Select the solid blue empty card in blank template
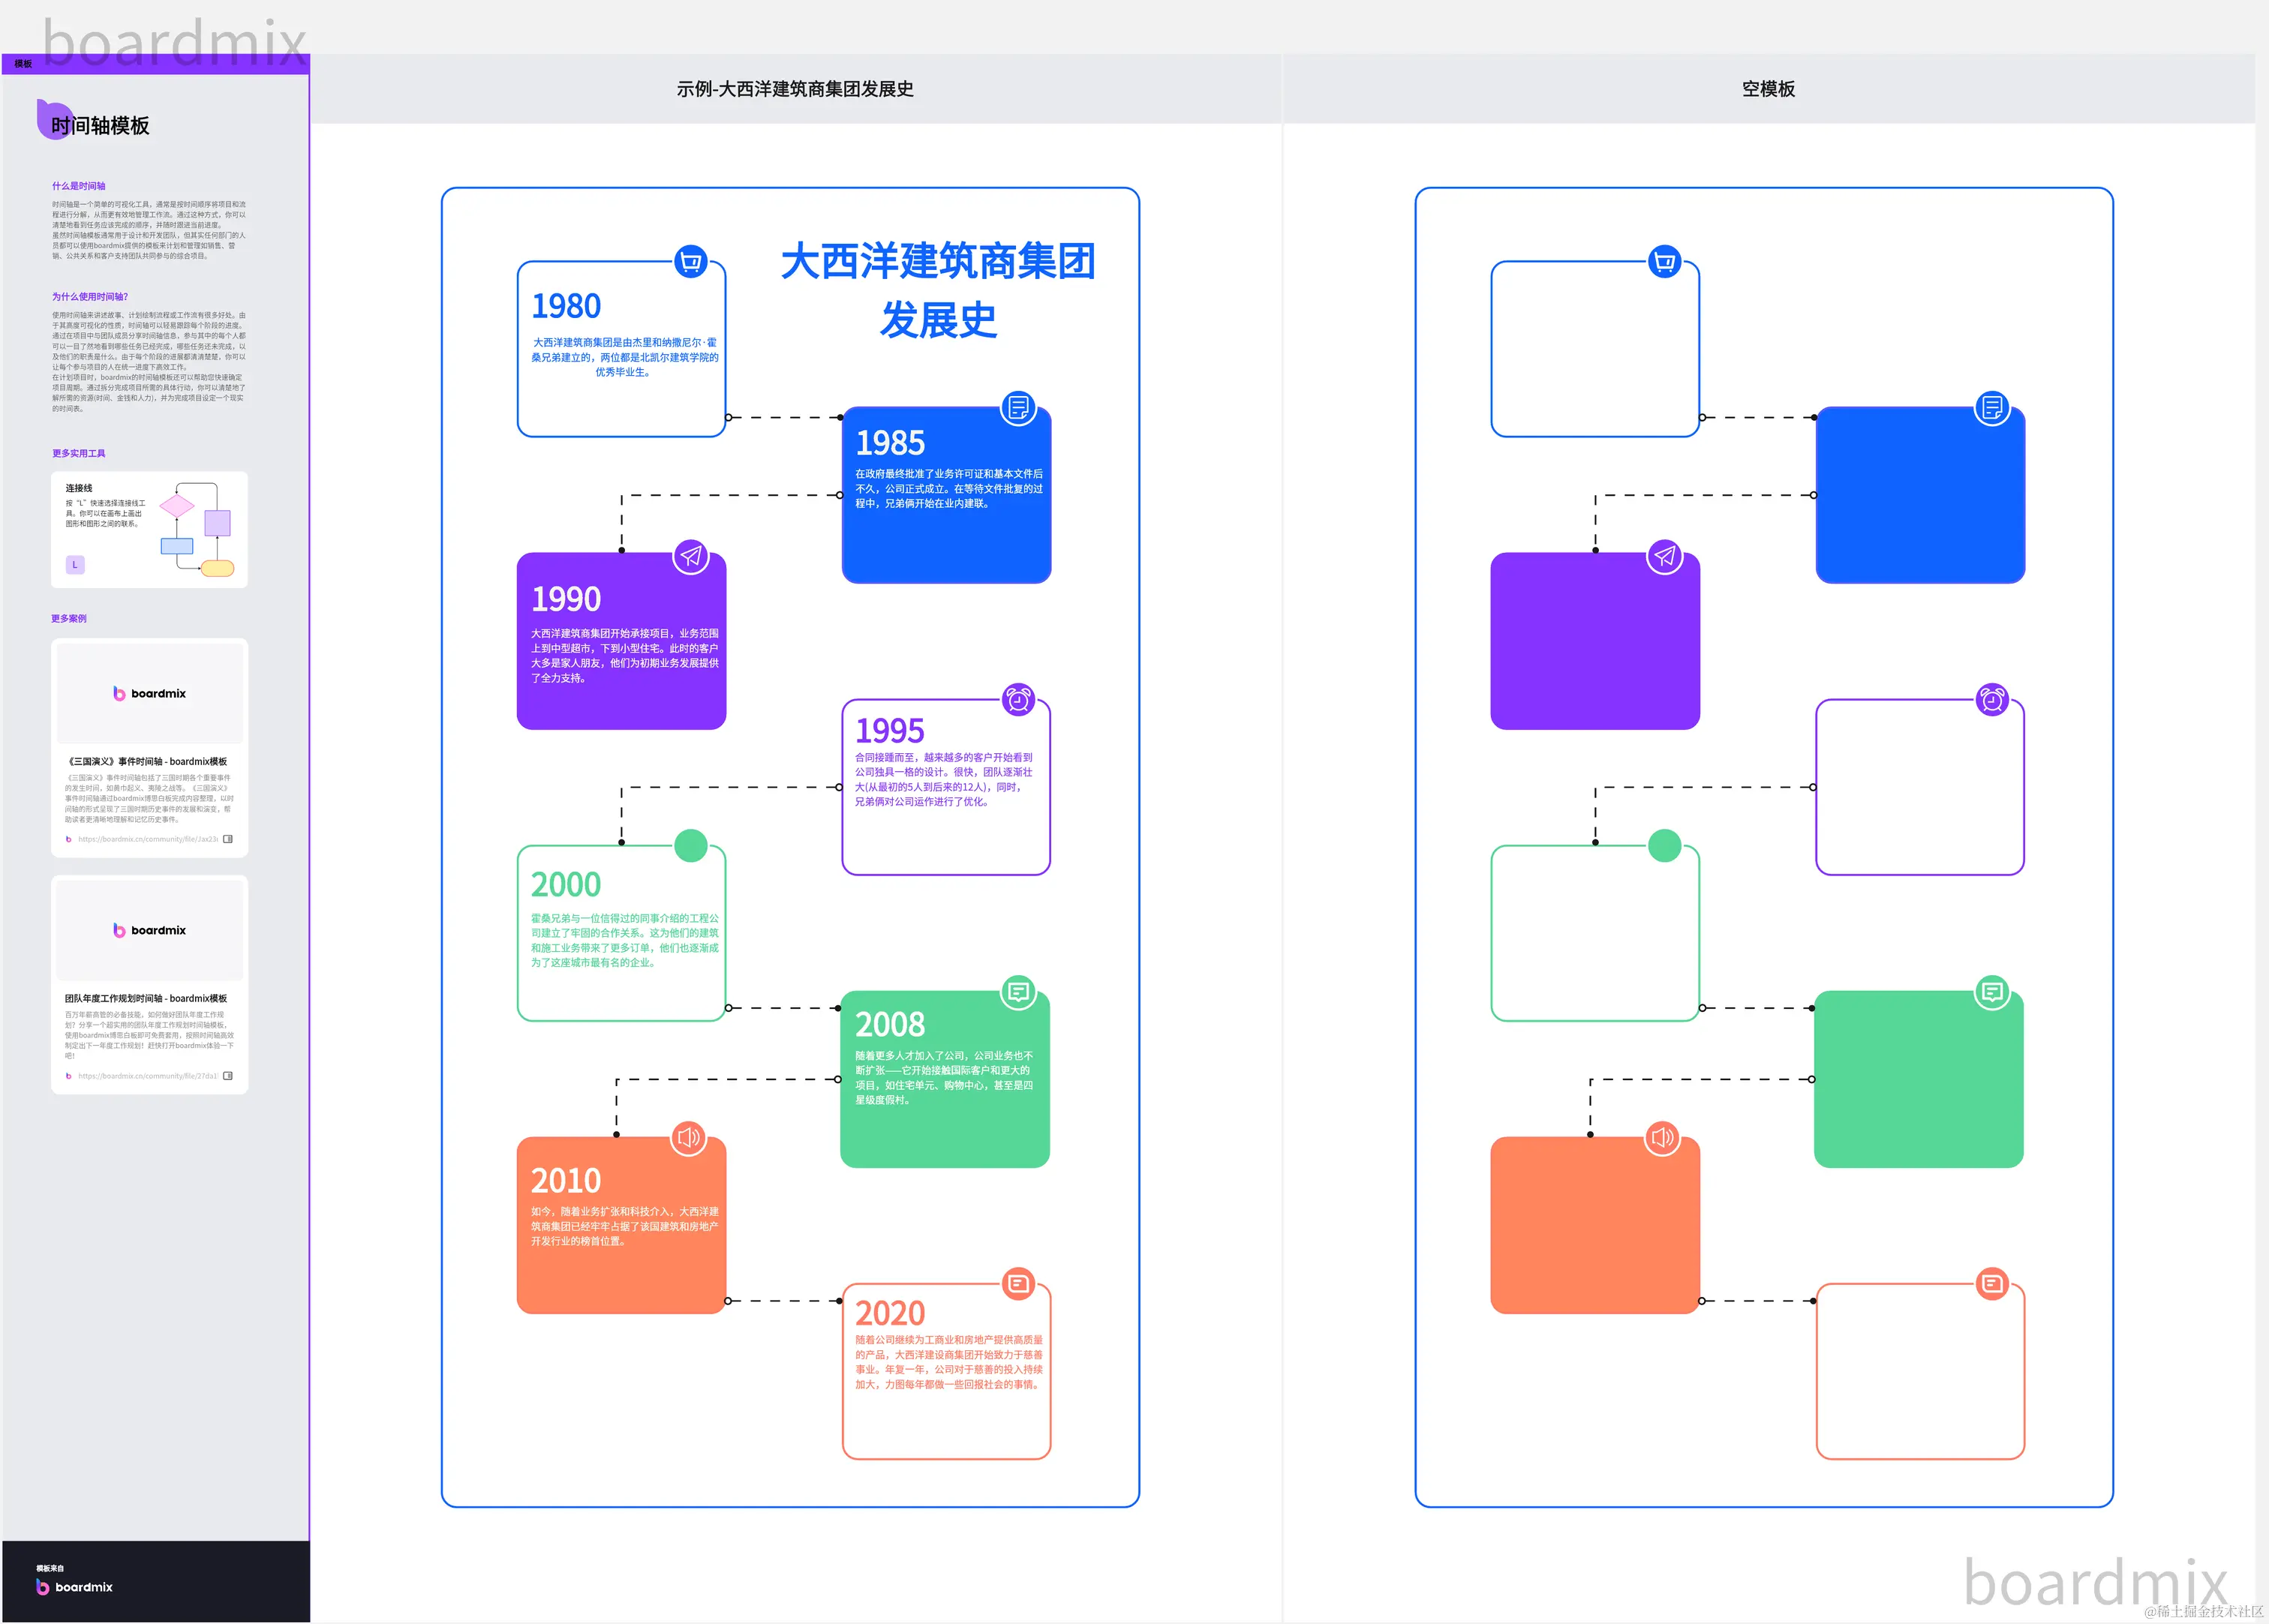The width and height of the screenshot is (2269, 1624). coord(1920,495)
